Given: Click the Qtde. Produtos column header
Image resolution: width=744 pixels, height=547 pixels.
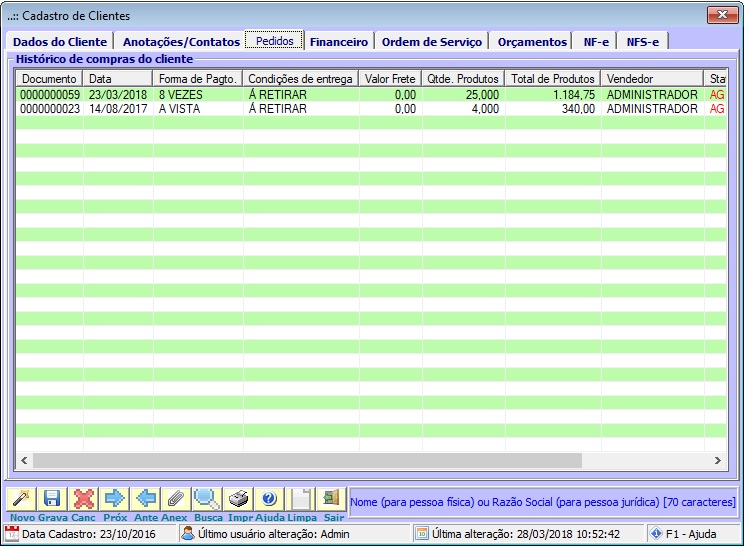Looking at the screenshot, I should tap(463, 79).
